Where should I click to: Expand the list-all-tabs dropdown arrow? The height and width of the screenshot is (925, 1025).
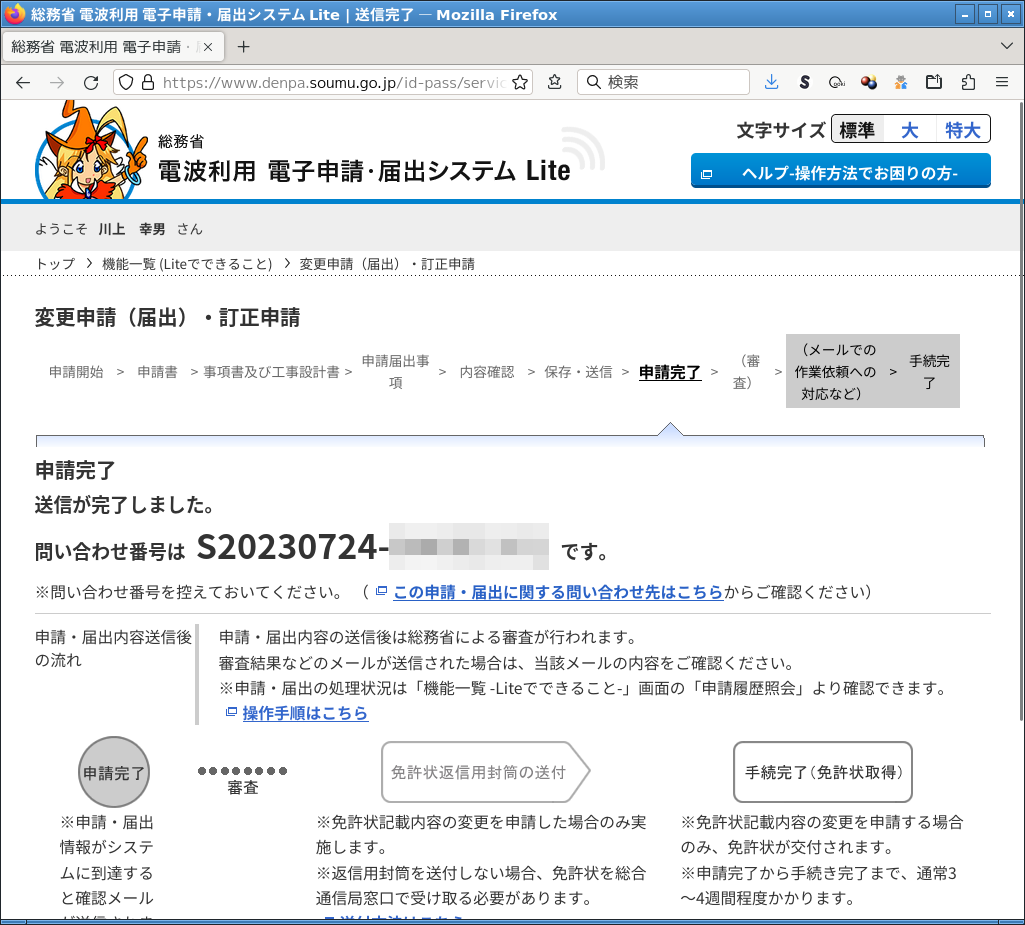coord(1006,46)
